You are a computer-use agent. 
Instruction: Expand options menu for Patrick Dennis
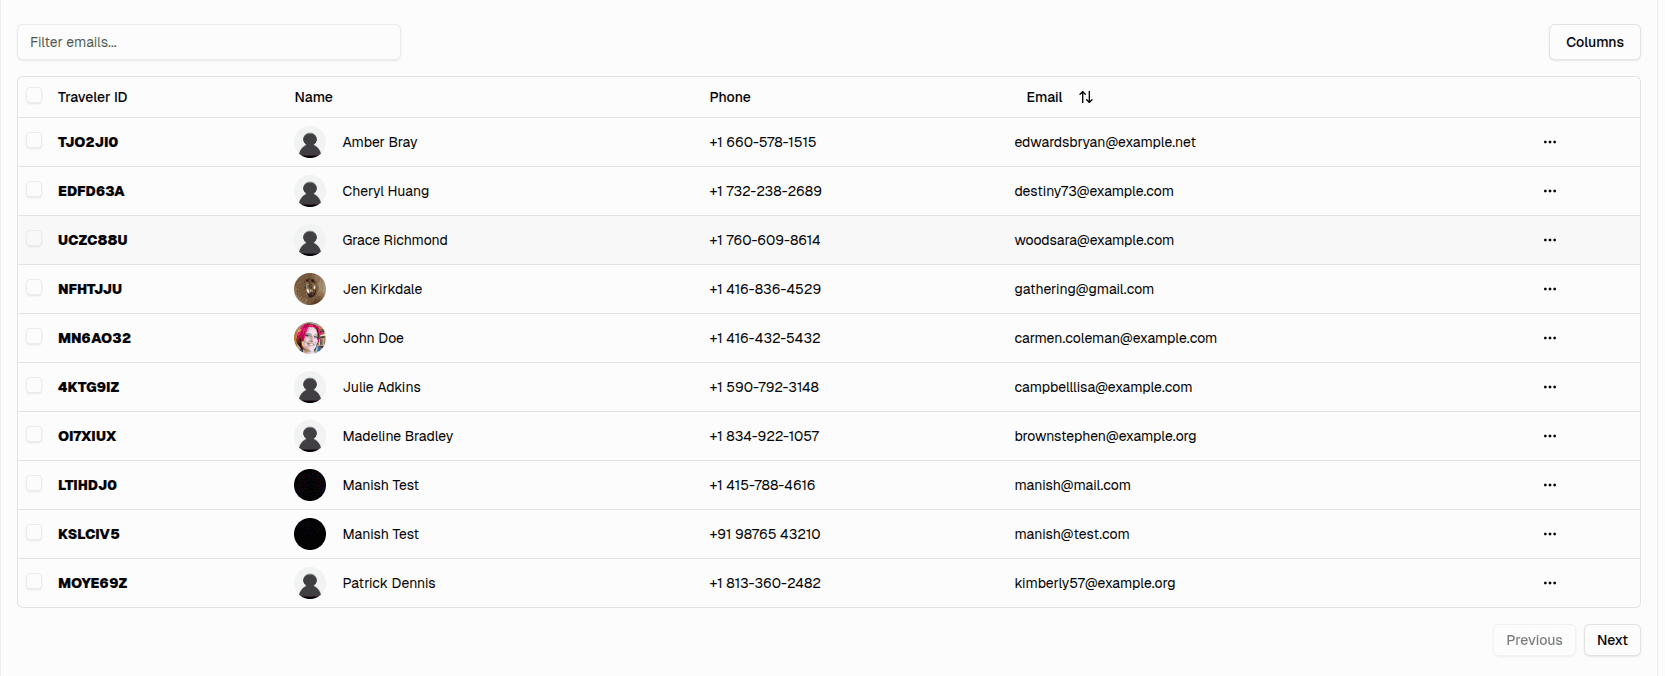pyautogui.click(x=1549, y=583)
